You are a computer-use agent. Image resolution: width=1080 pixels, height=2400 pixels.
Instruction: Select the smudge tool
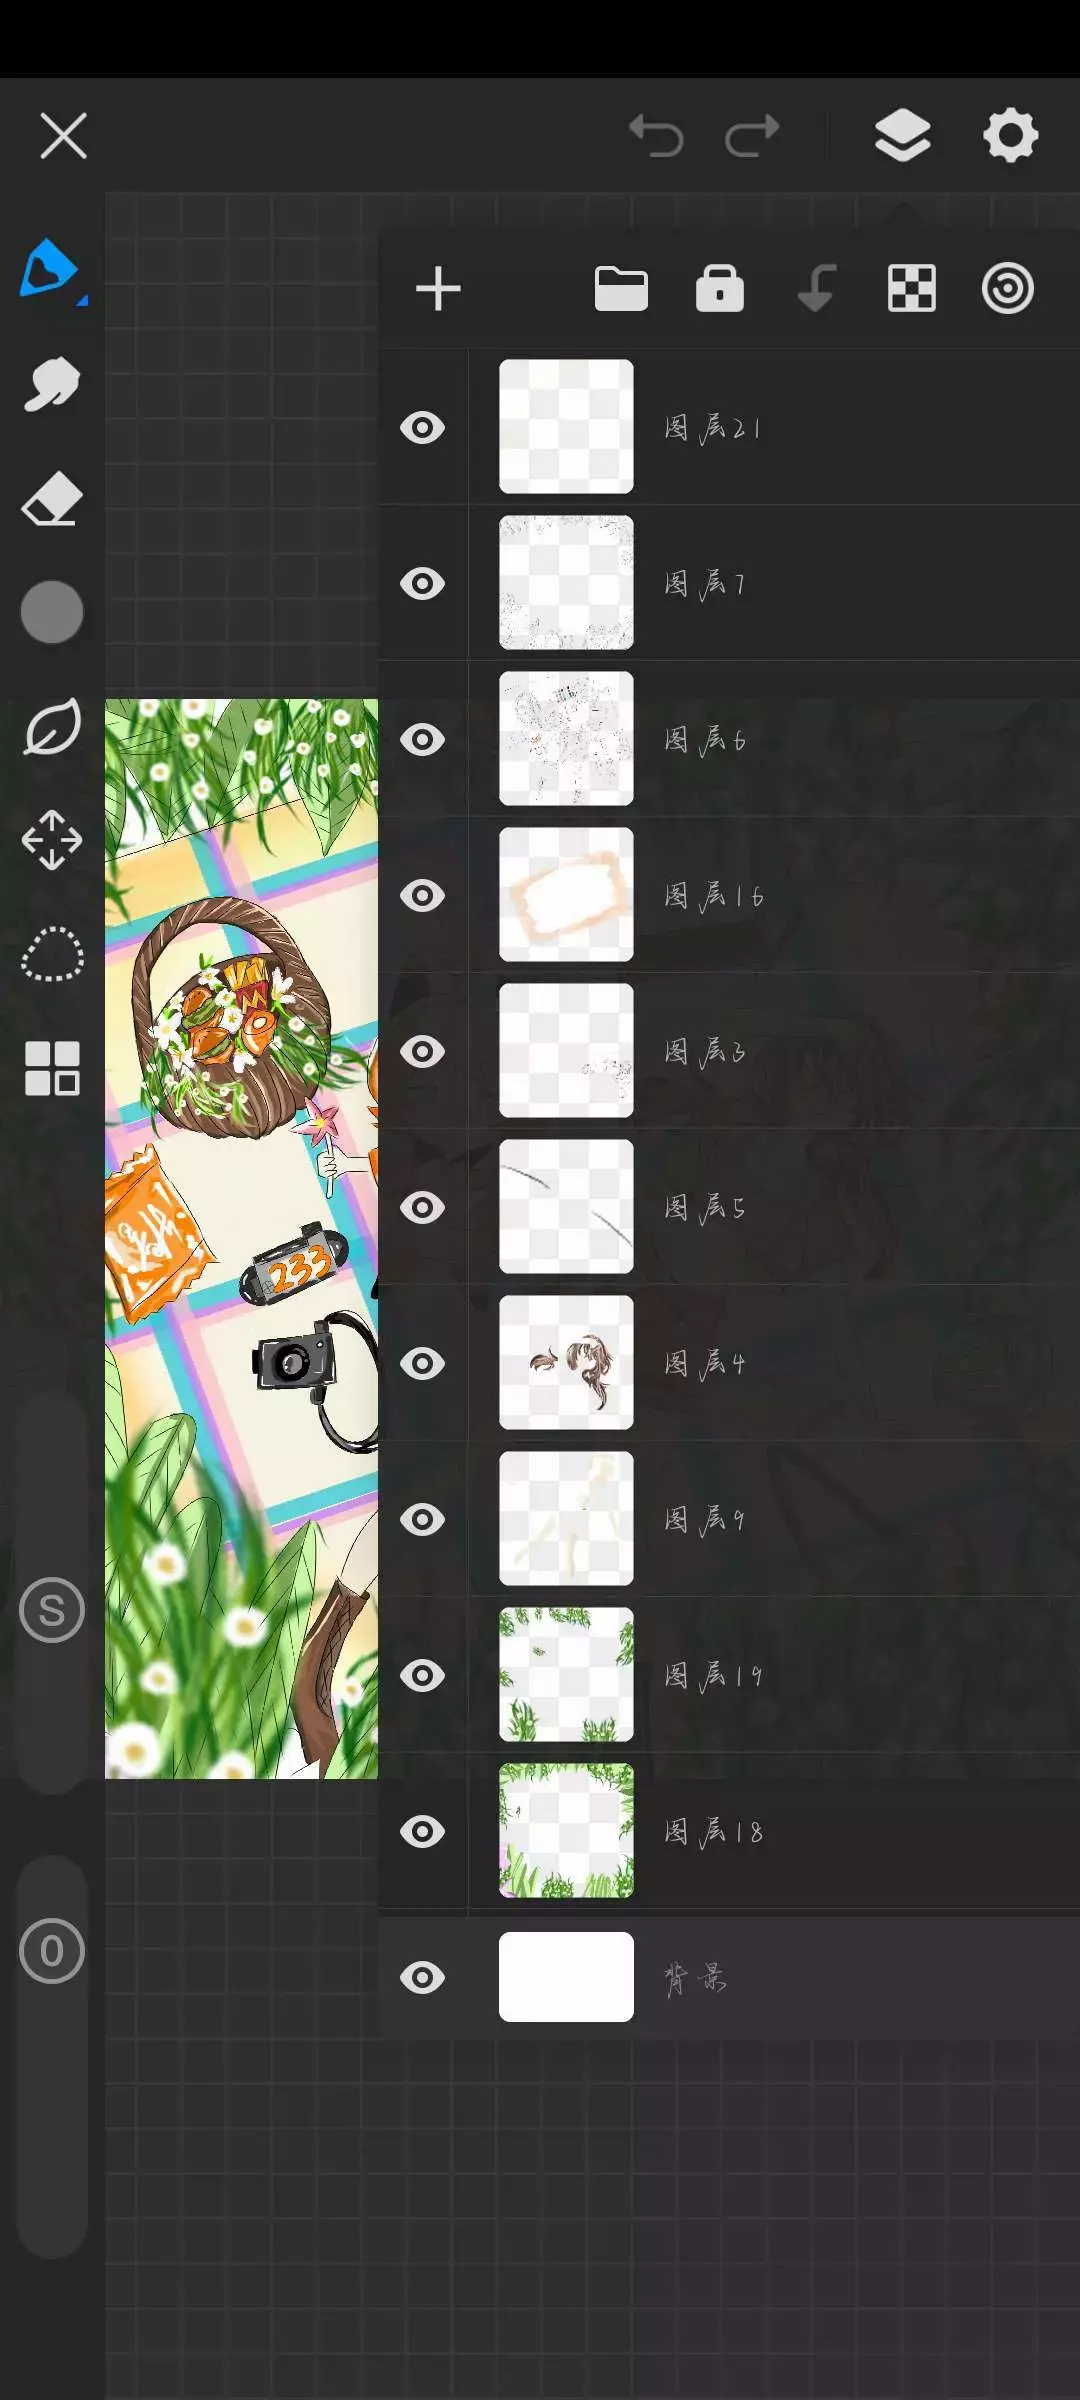pyautogui.click(x=52, y=383)
